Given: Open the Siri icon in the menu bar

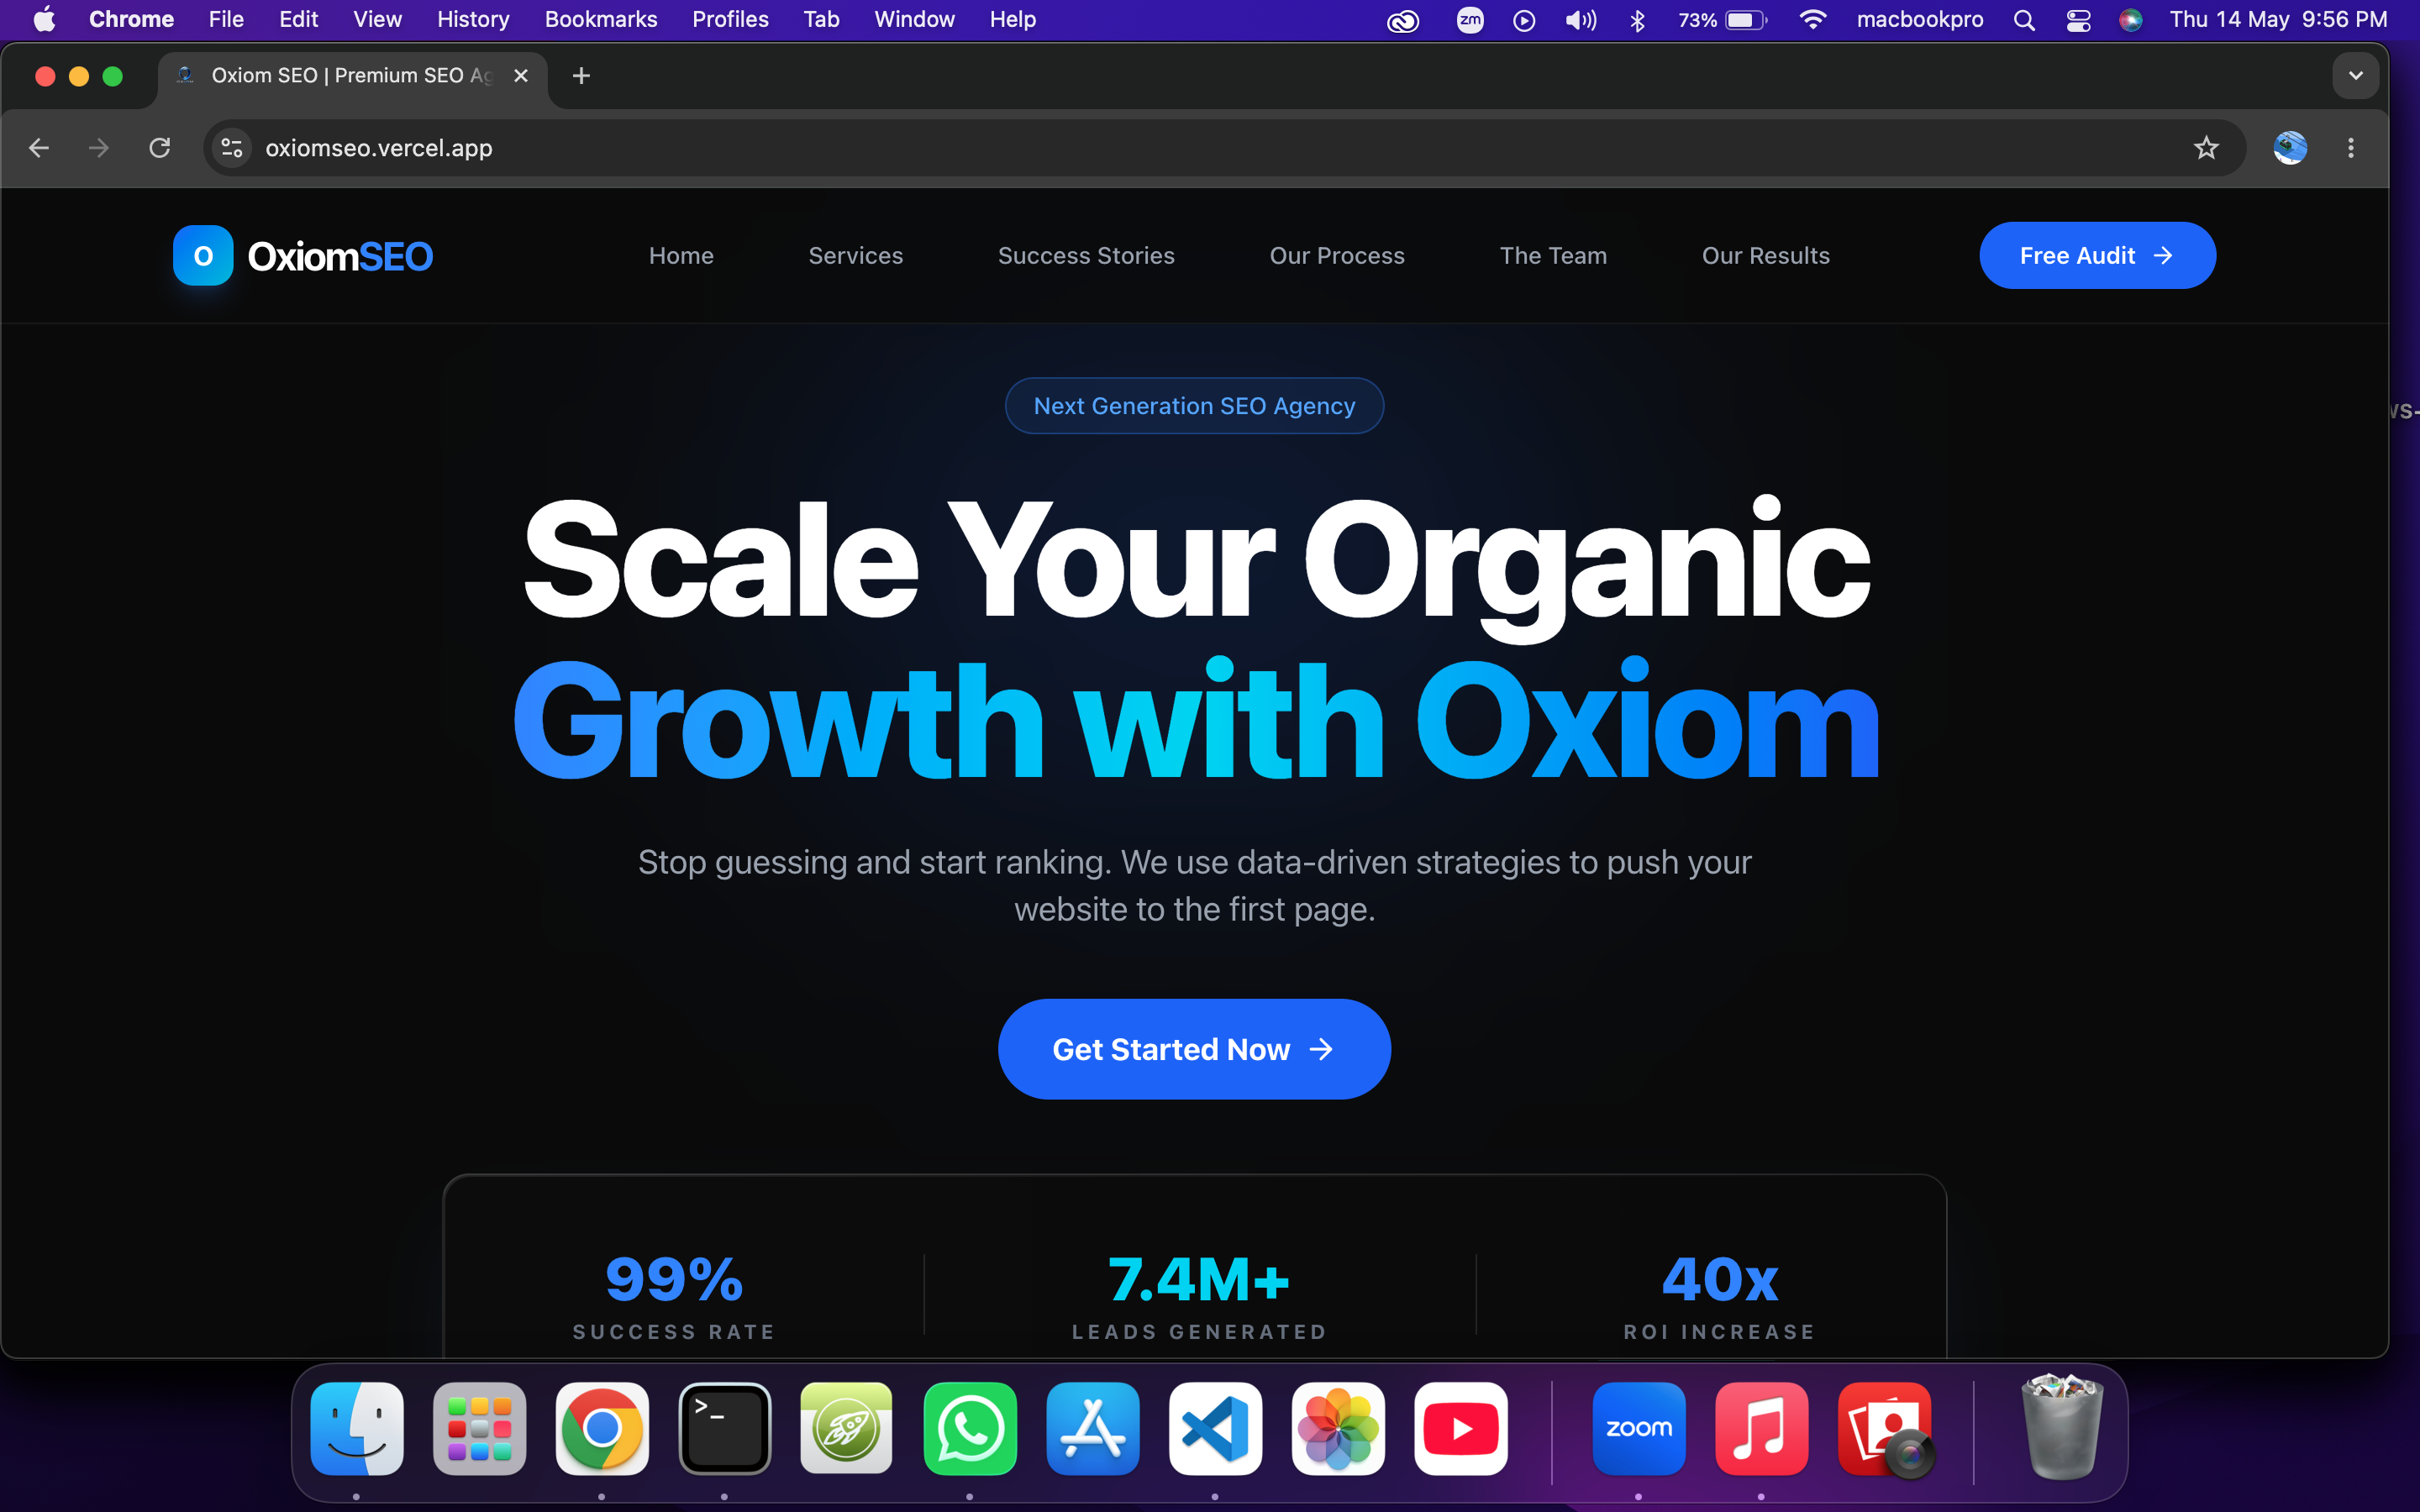Looking at the screenshot, I should [2131, 20].
